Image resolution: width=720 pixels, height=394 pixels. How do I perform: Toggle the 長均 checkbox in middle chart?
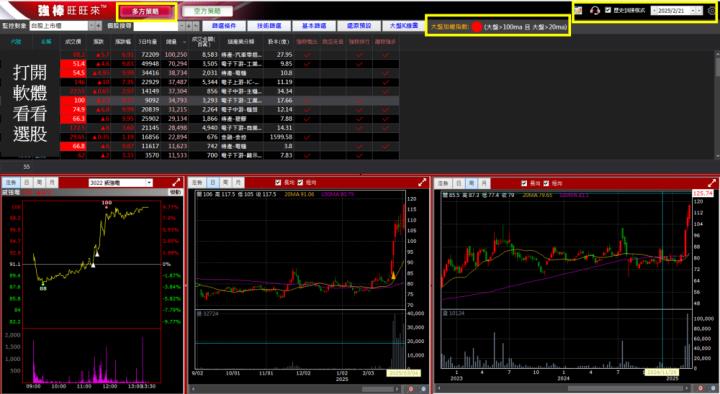click(x=278, y=183)
